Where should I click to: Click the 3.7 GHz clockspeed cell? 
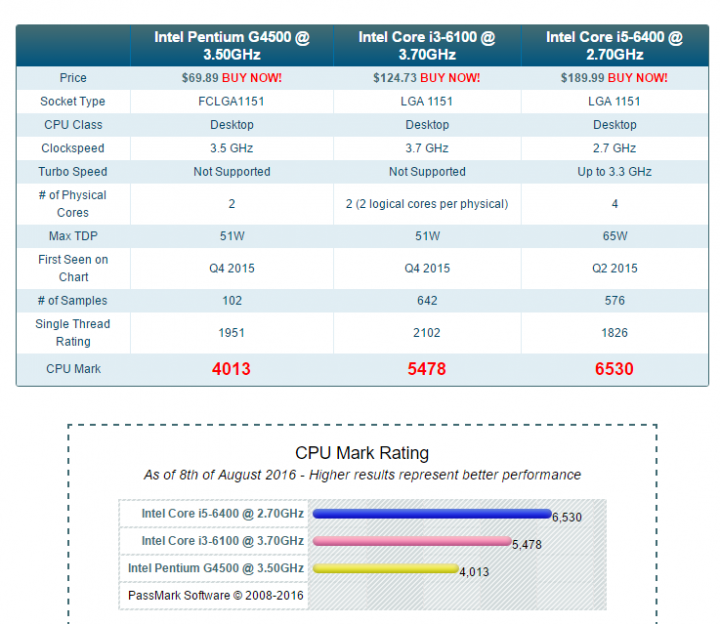(427, 148)
